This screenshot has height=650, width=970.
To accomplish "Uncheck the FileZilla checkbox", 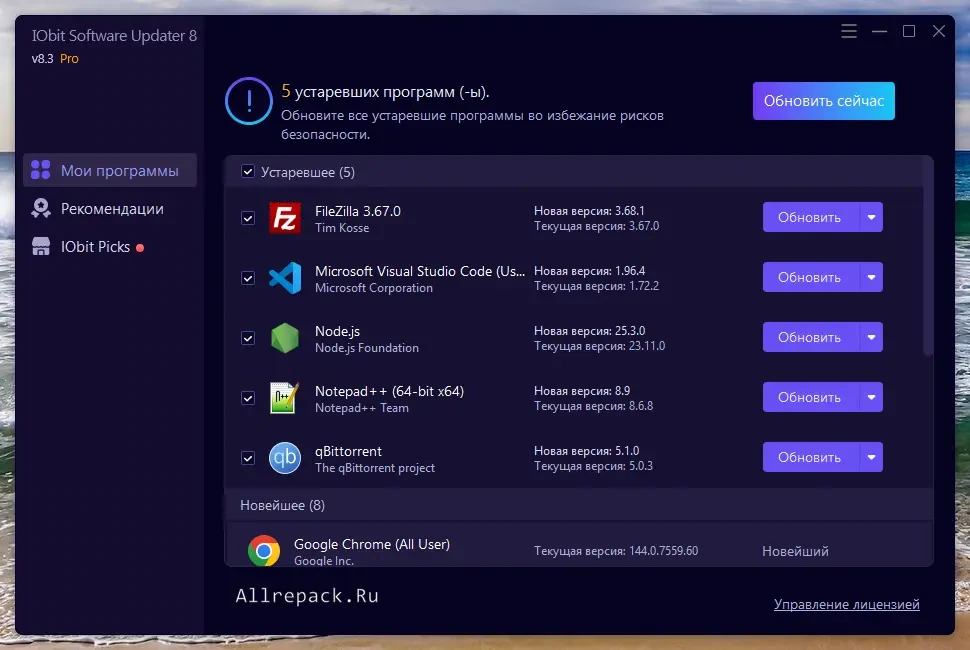I will [x=248, y=218].
